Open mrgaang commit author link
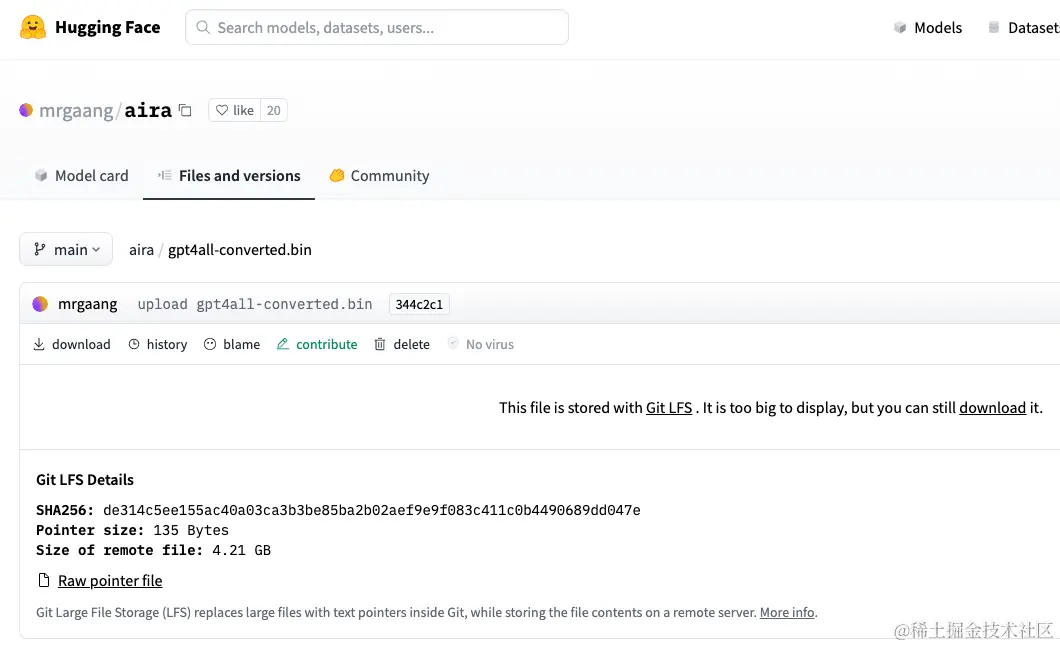1060x647 pixels. coord(88,304)
